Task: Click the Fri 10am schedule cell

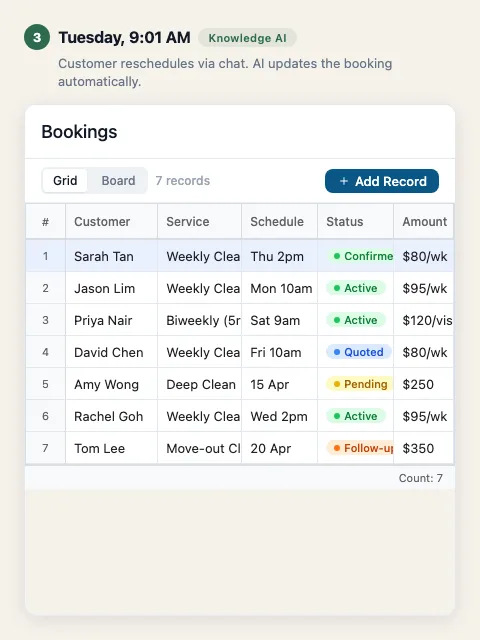Action: (x=280, y=352)
